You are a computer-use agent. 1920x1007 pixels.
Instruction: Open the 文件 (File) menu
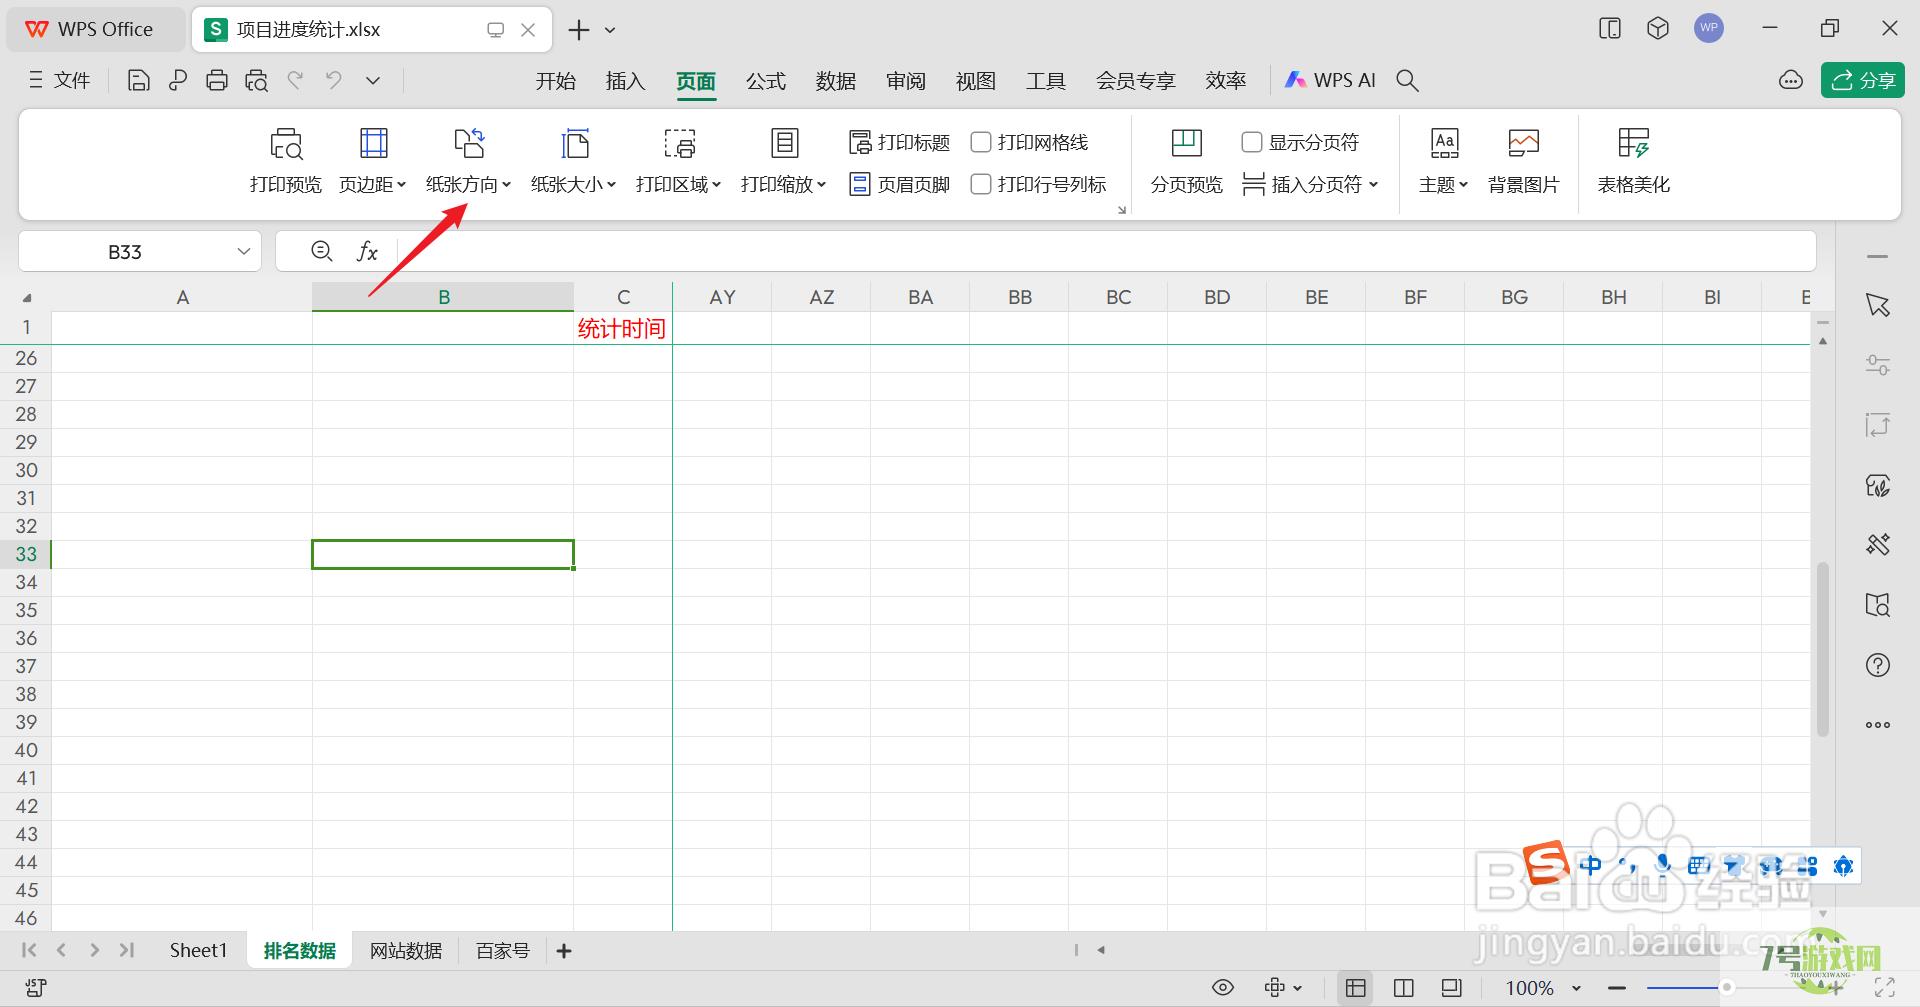pos(60,81)
